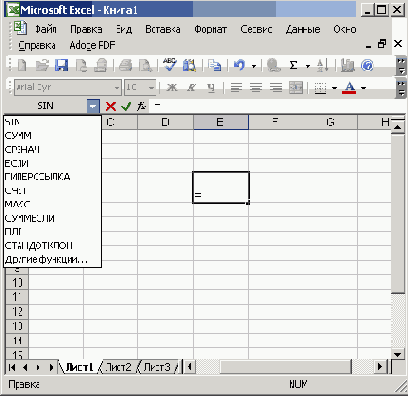Choose ЕСЛИ from function list
Screen dimensions: 408x396
pyautogui.click(x=52, y=163)
